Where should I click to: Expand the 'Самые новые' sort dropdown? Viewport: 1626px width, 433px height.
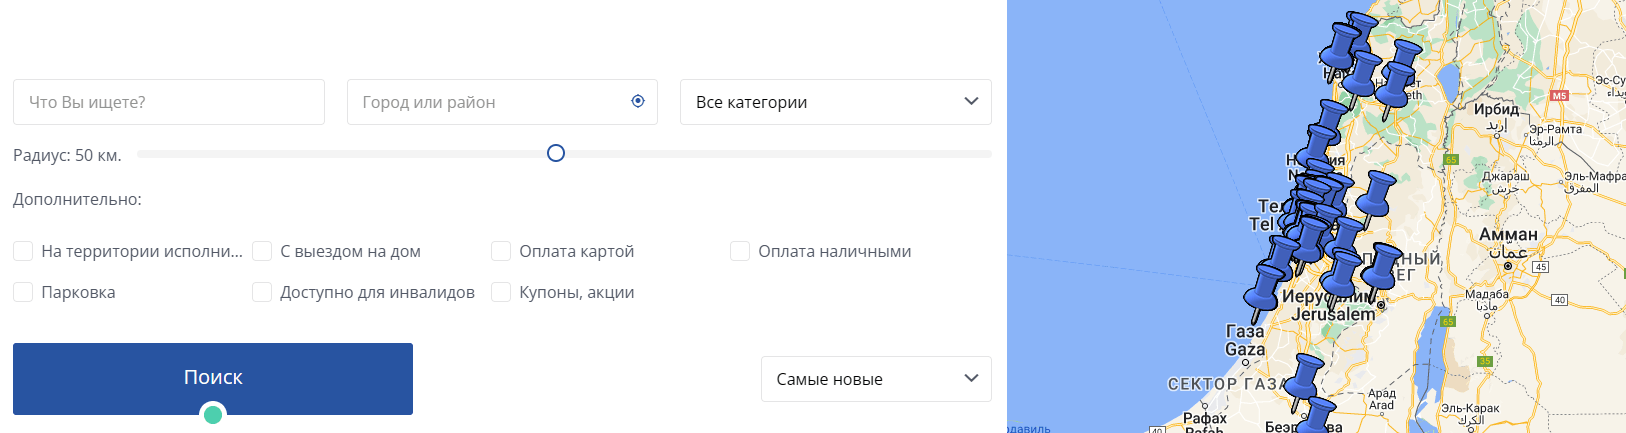(875, 379)
